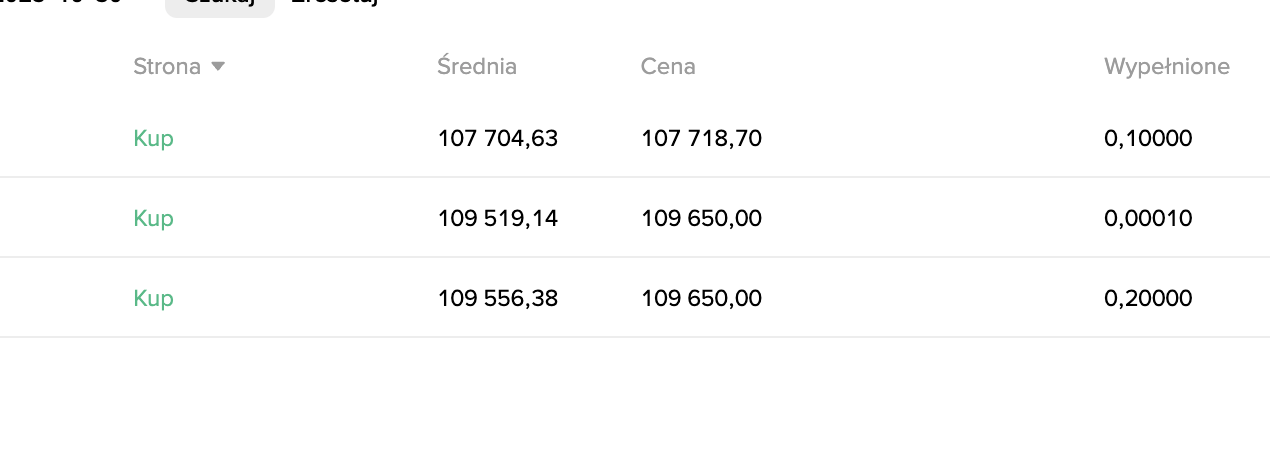Image resolution: width=1270 pixels, height=462 pixels.
Task: Click the filled amount 0,20000
Action: click(1148, 298)
